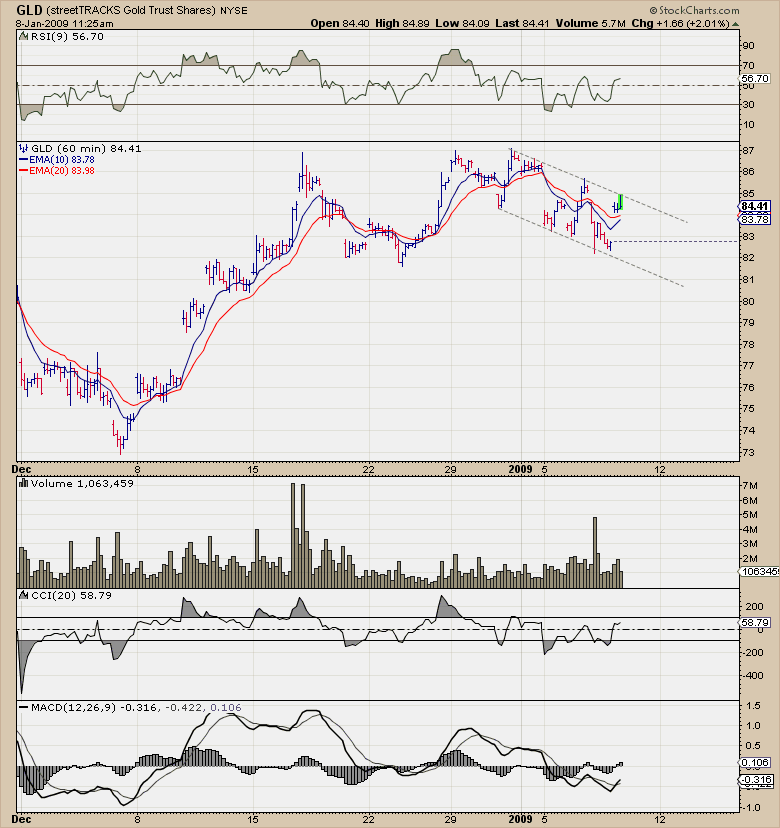
Task: Click the Dec label under the price panel
Action: pos(21,469)
